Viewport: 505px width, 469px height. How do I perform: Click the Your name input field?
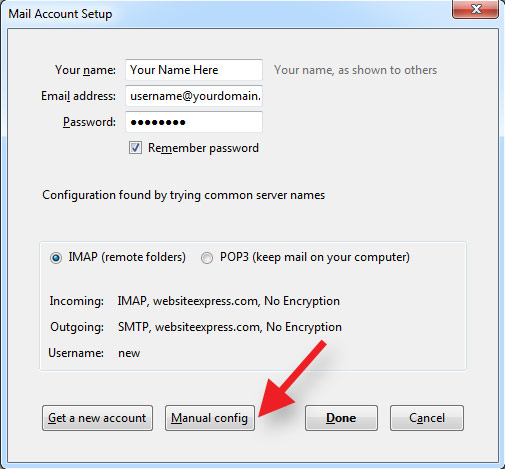(194, 70)
